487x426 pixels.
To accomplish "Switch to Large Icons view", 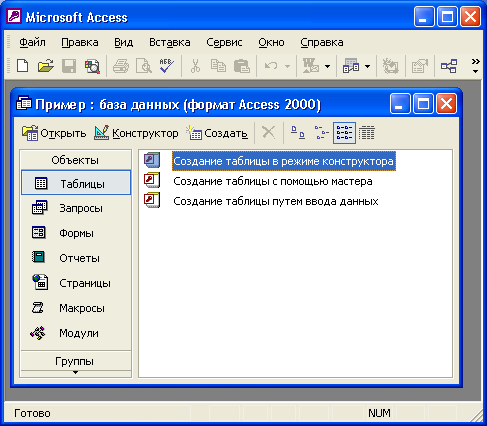I will [x=298, y=133].
